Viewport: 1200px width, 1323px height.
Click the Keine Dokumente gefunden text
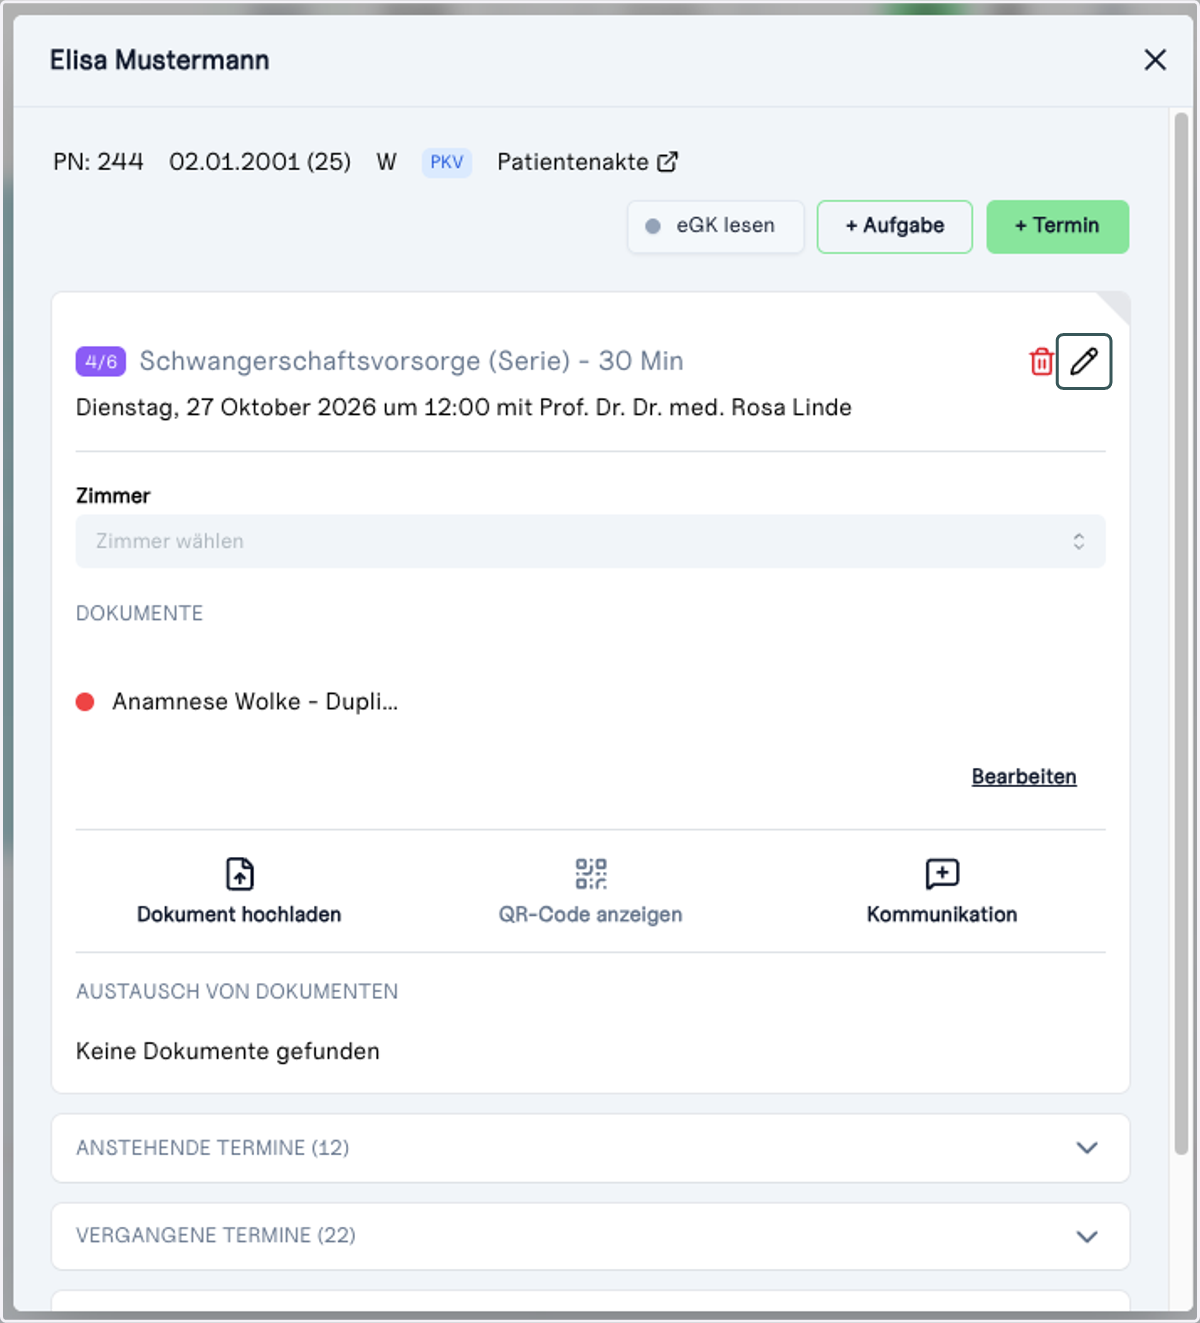point(228,1051)
